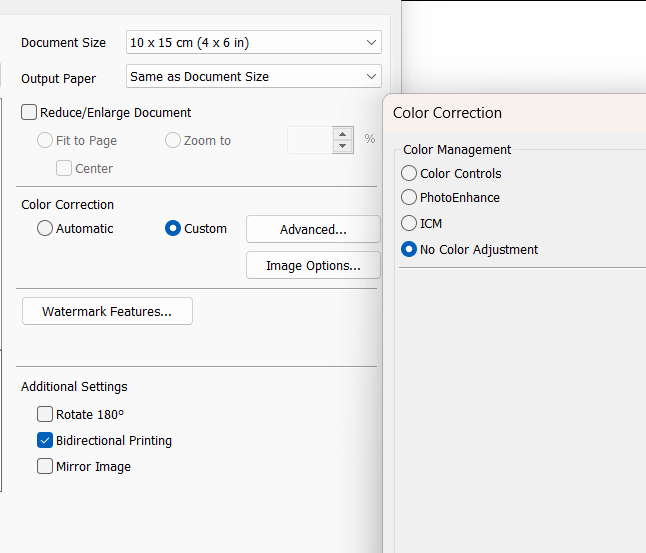Image resolution: width=646 pixels, height=553 pixels.
Task: Enable the Reduce/Enlarge Document checkbox
Action: 29,113
